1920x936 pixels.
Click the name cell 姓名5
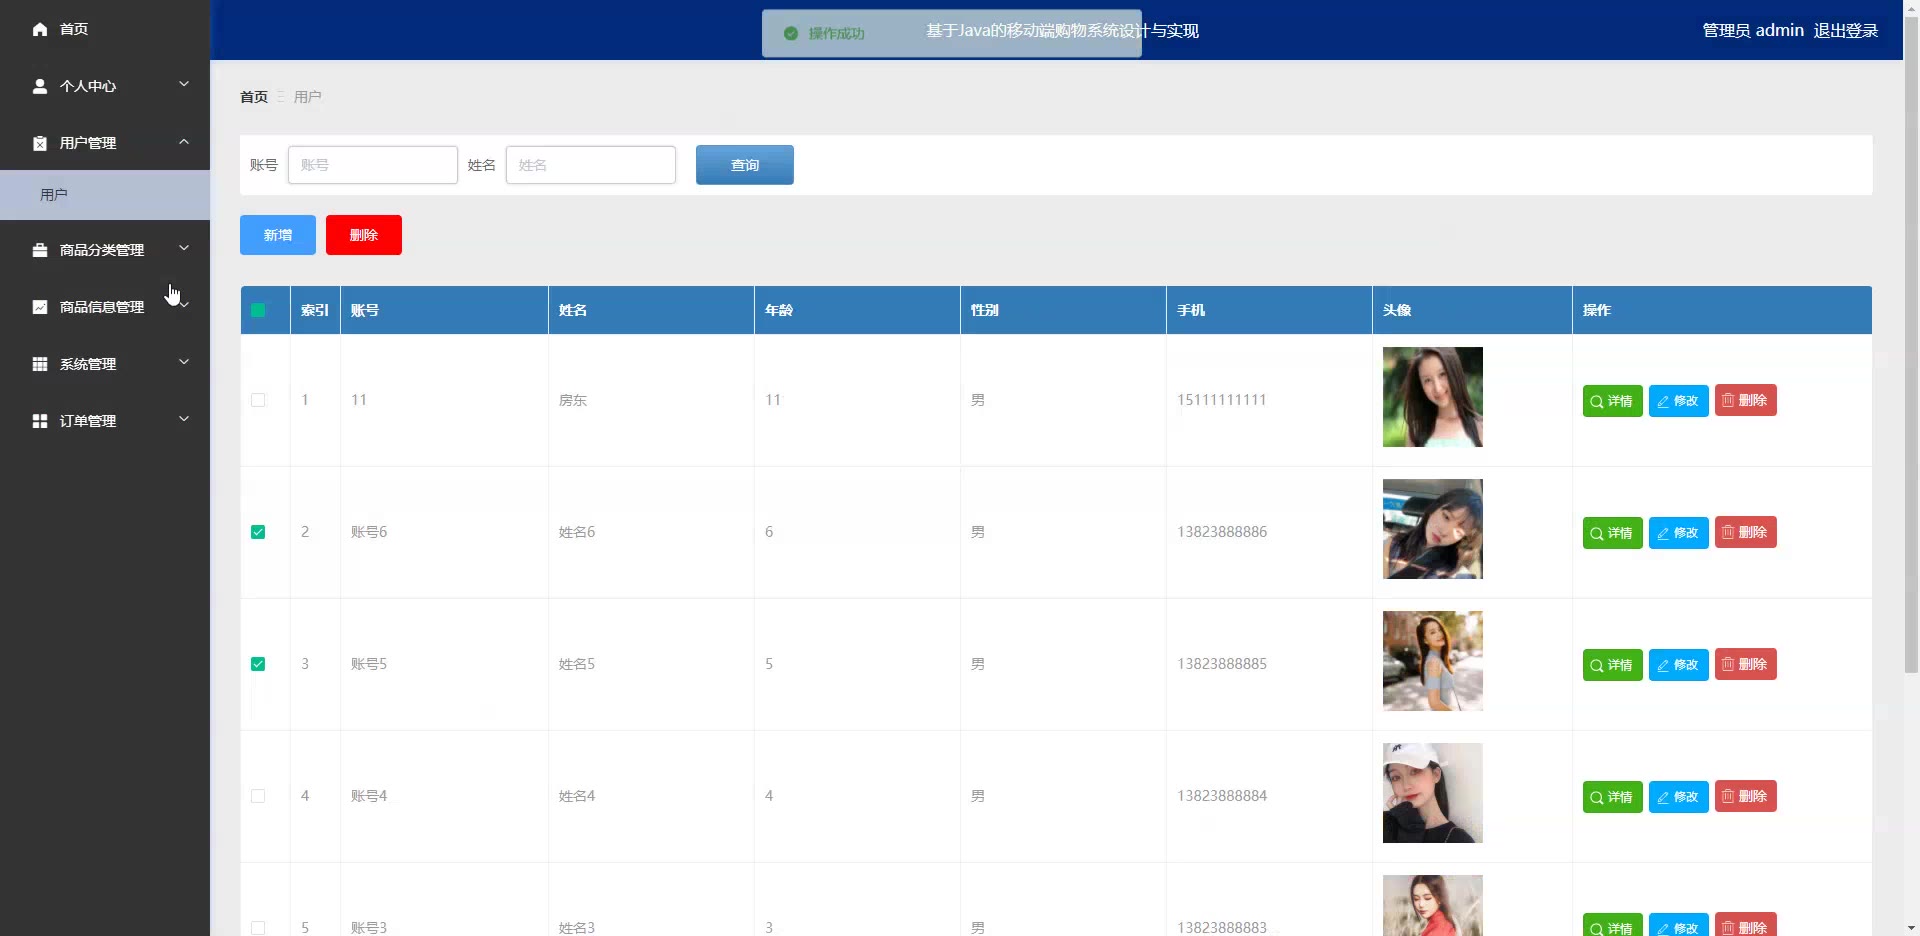(577, 664)
